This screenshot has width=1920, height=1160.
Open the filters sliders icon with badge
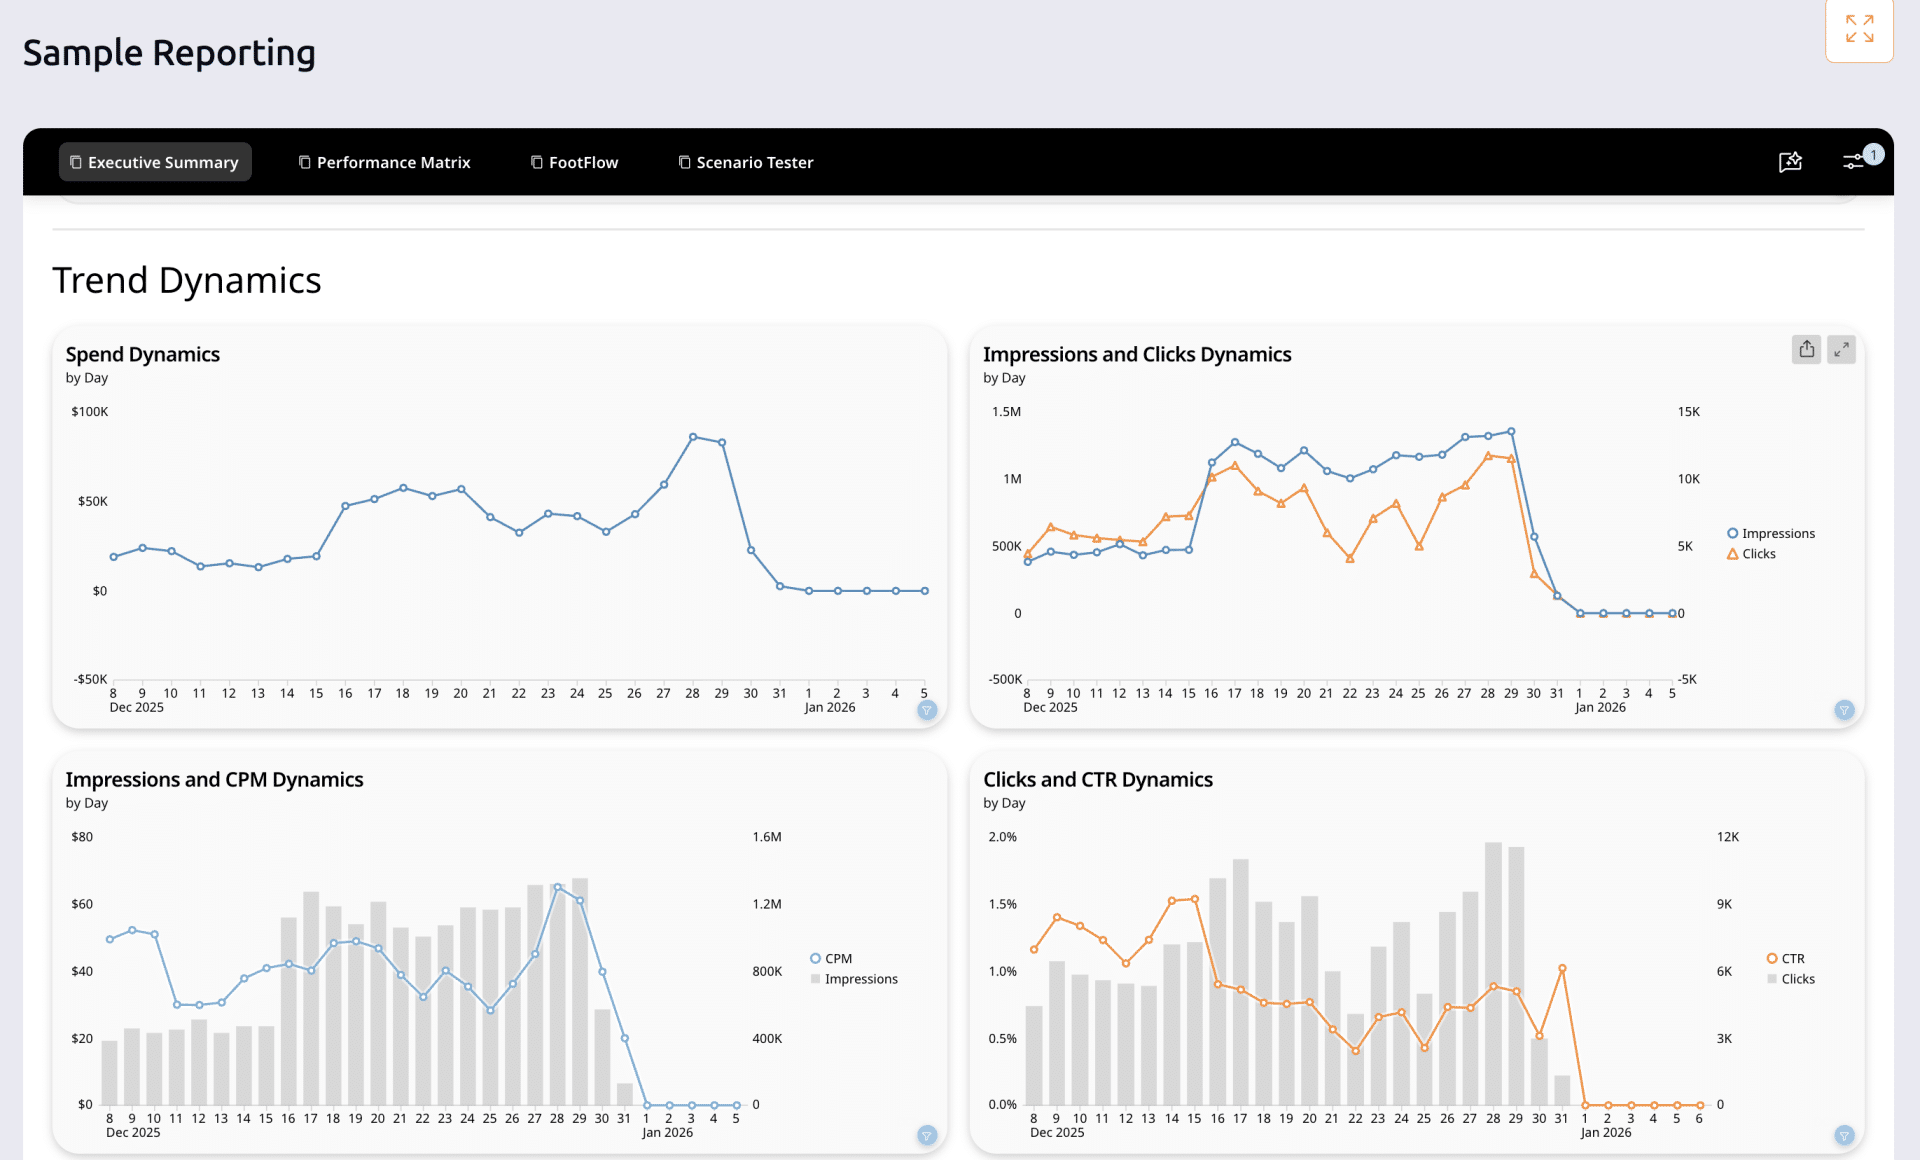pos(1855,161)
